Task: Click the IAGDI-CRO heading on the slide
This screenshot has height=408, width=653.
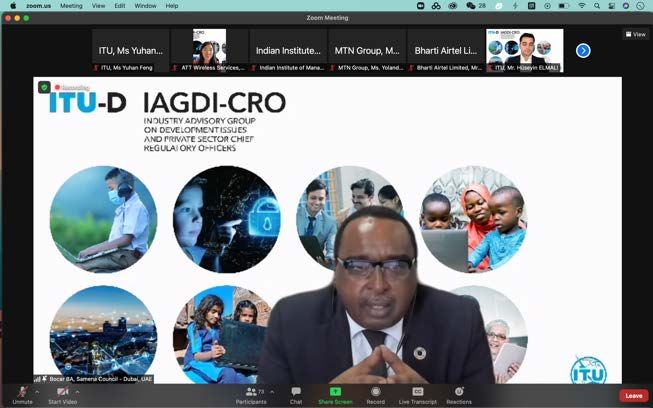Action: pyautogui.click(x=214, y=103)
